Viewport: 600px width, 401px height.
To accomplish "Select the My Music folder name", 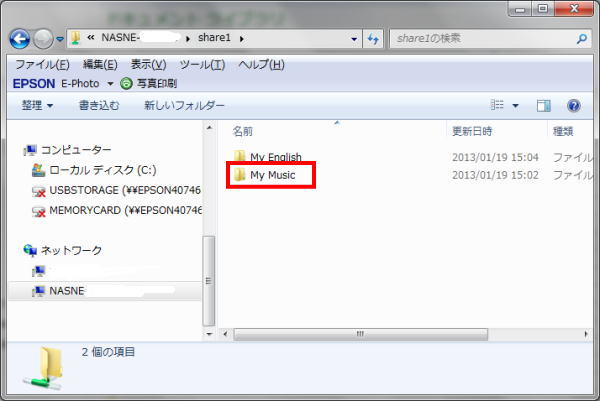I will (x=272, y=175).
